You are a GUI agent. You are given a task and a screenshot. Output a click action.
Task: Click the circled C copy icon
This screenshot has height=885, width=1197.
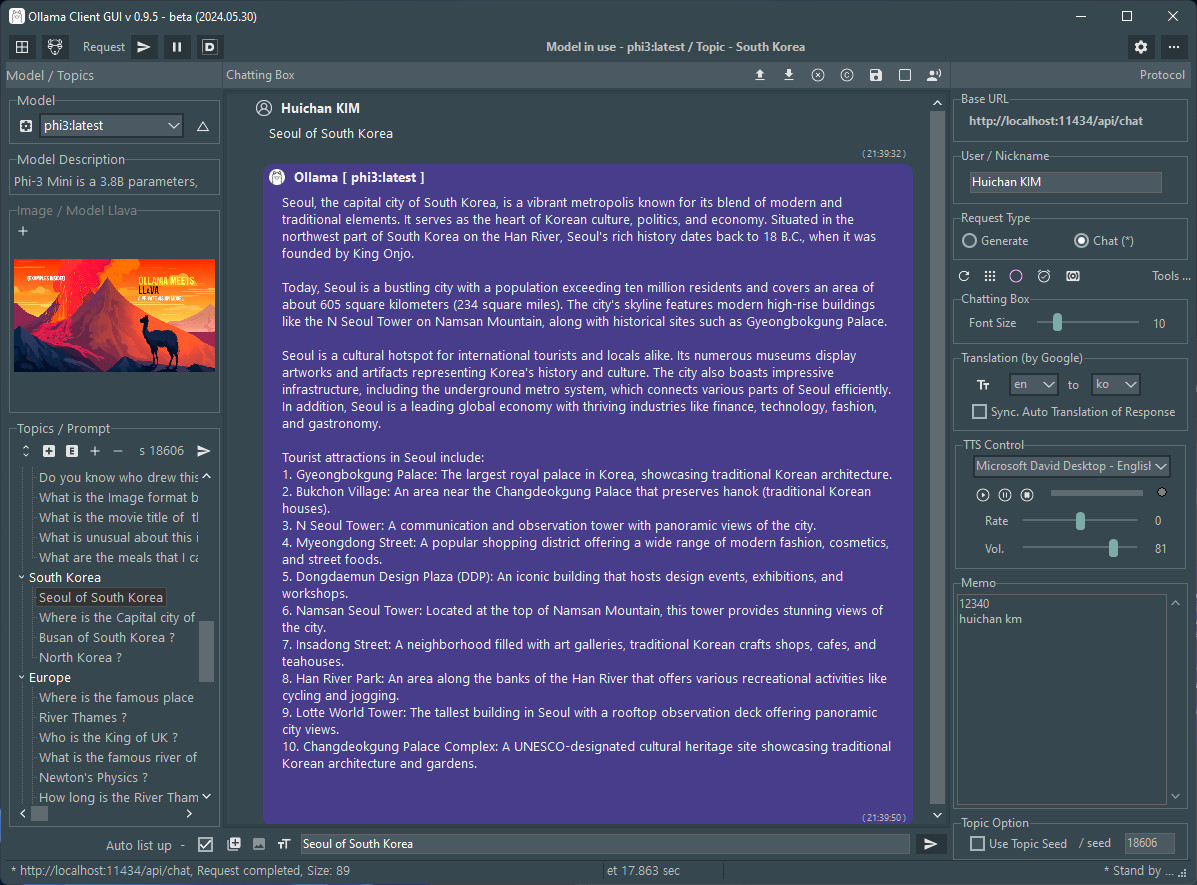tap(847, 75)
